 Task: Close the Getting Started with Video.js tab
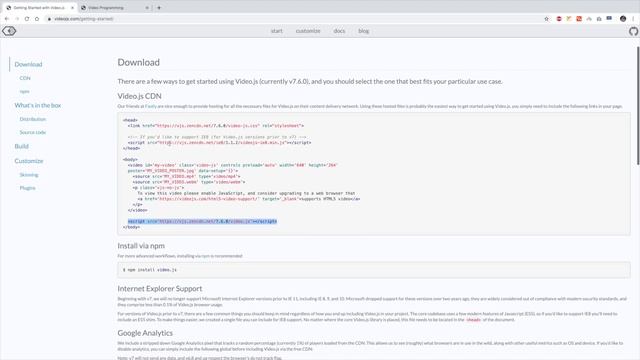point(72,8)
